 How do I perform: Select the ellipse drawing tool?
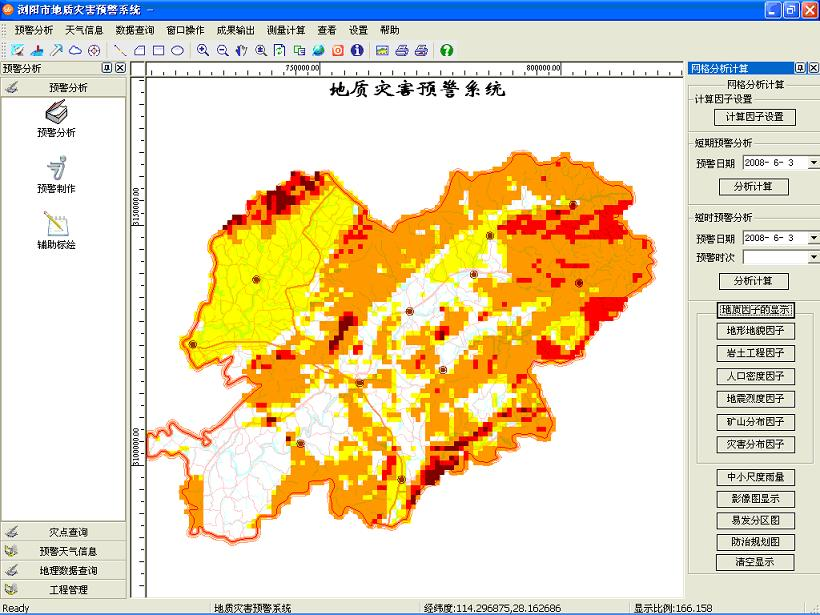177,50
